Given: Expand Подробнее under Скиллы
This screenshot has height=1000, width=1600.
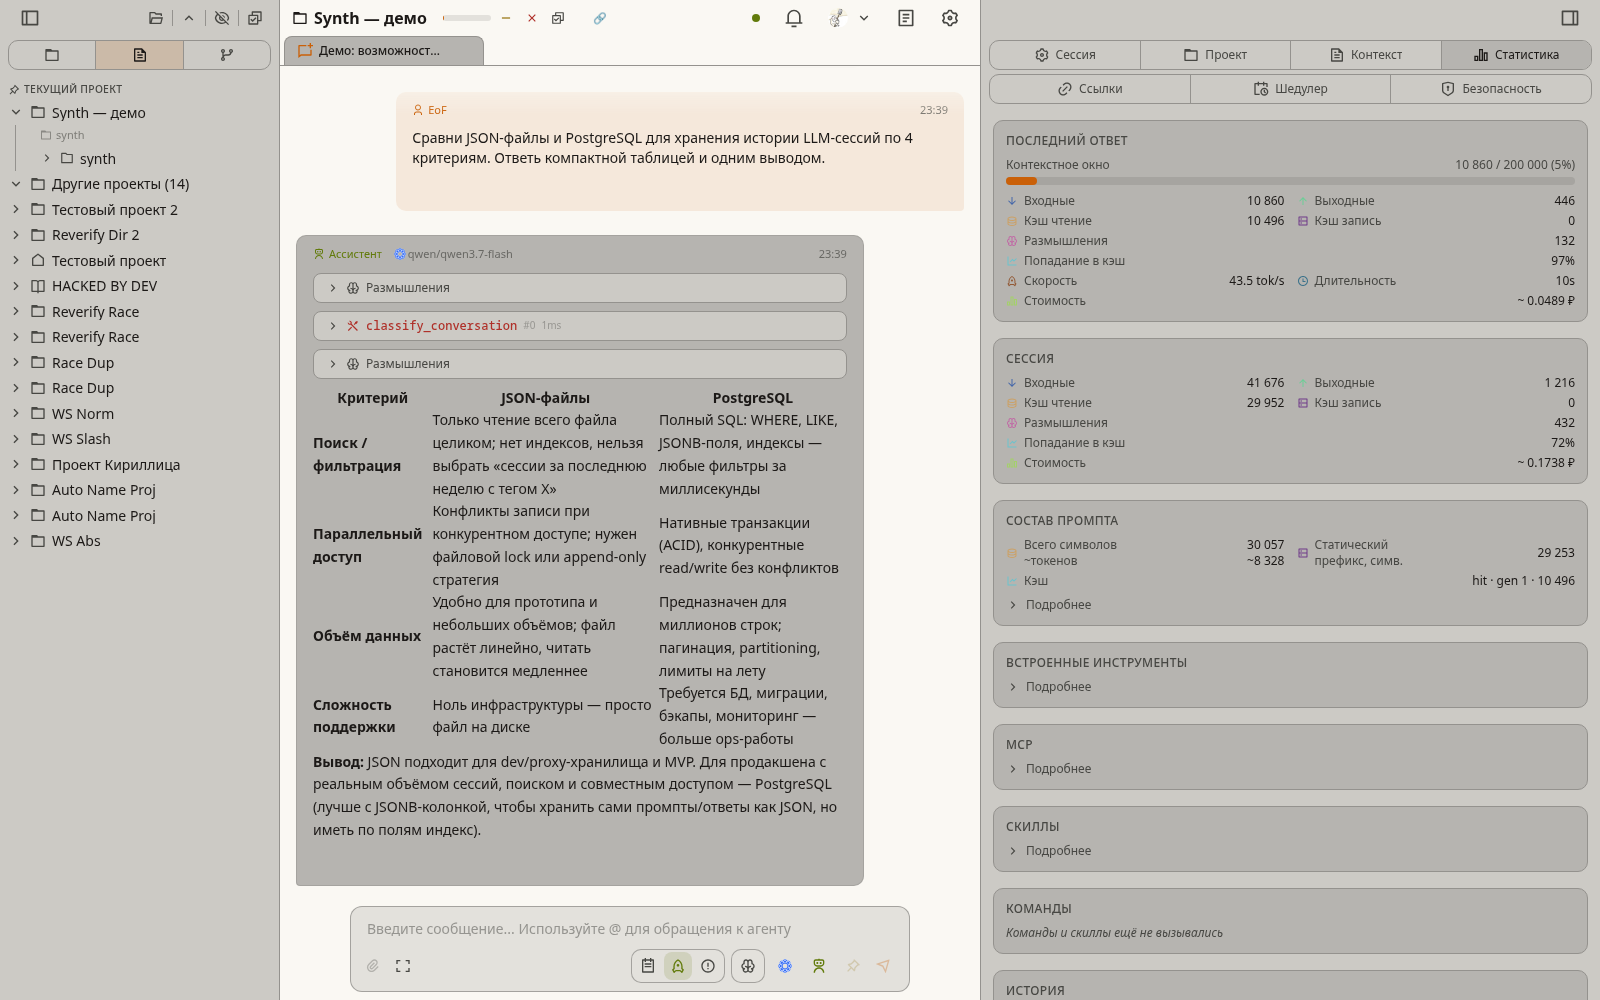Looking at the screenshot, I should (x=1049, y=851).
